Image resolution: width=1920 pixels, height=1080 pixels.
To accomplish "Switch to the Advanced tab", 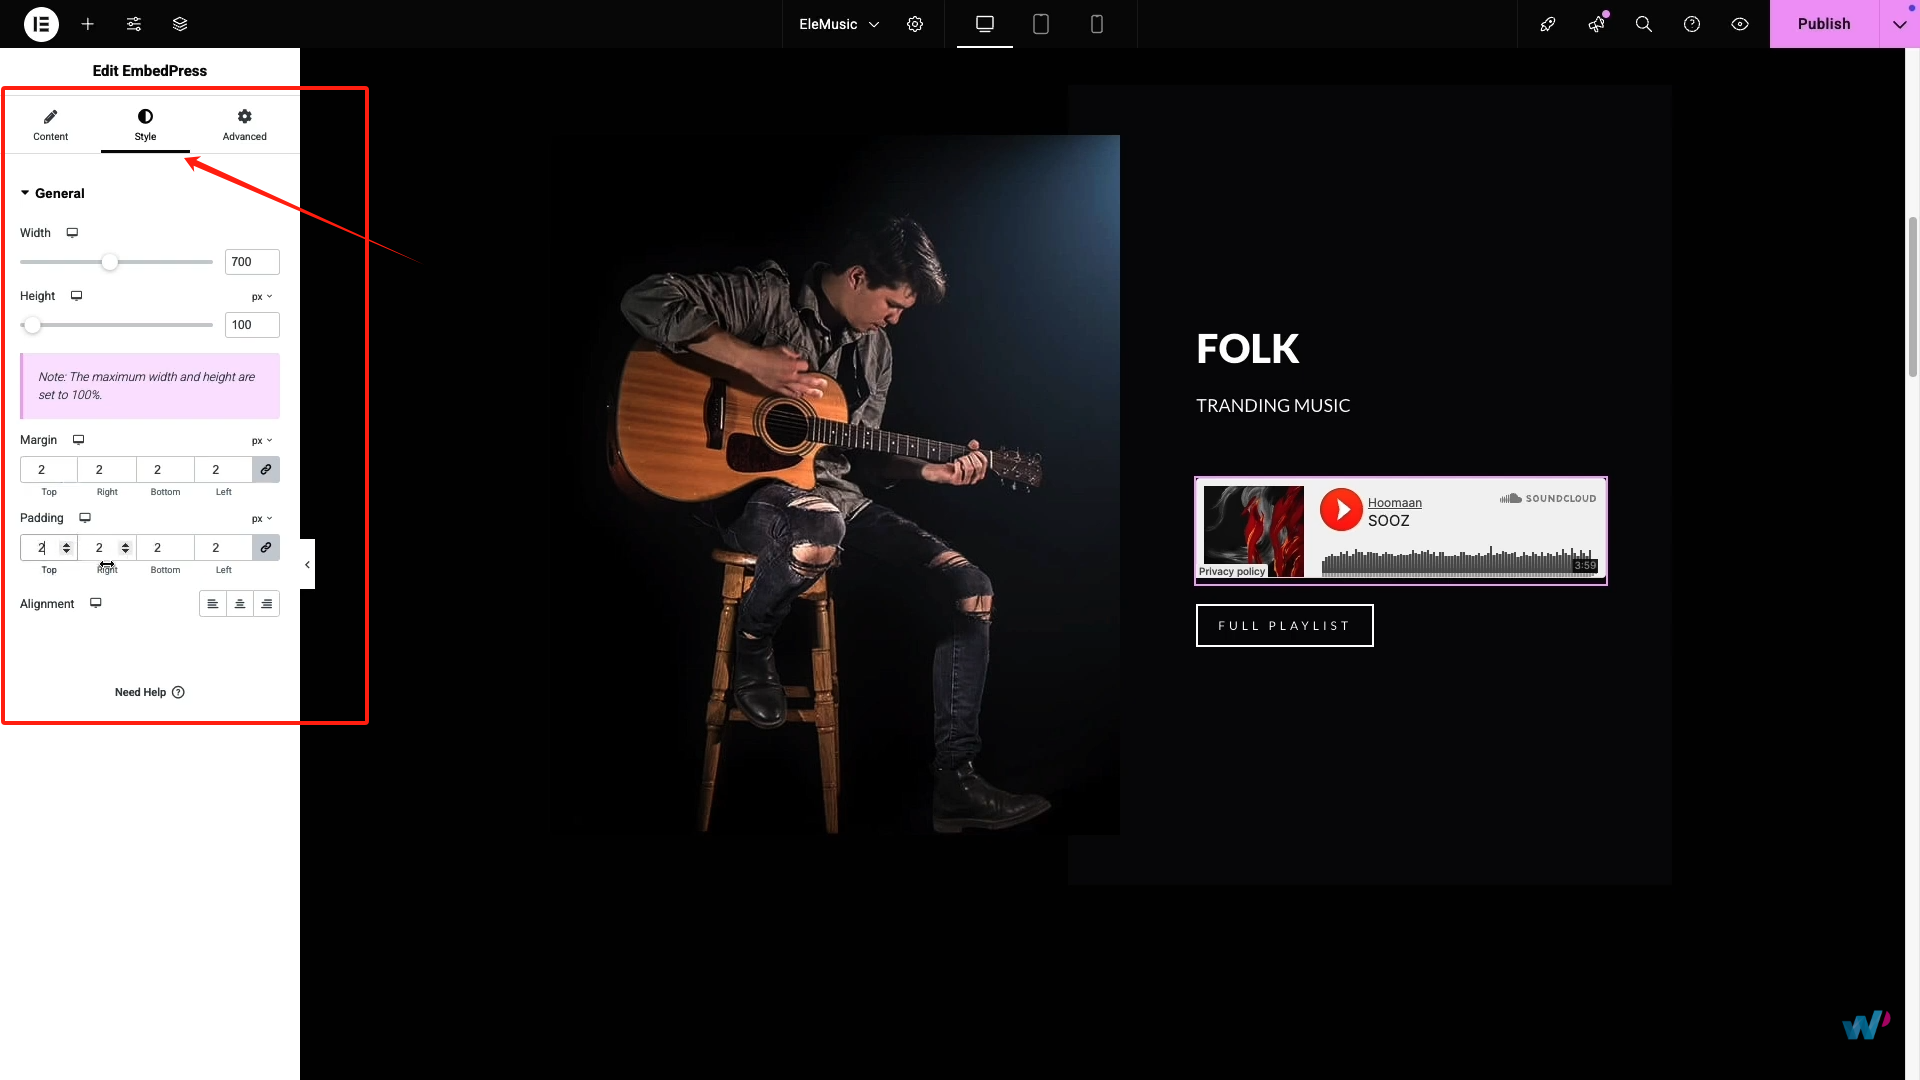I will [x=244, y=125].
